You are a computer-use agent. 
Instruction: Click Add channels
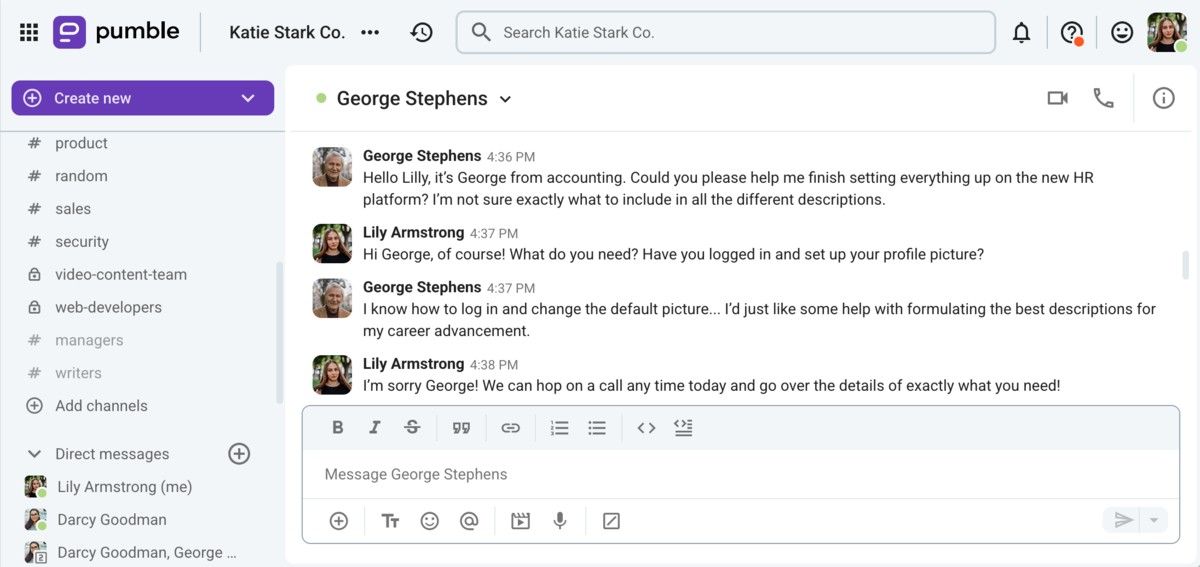click(x=101, y=406)
